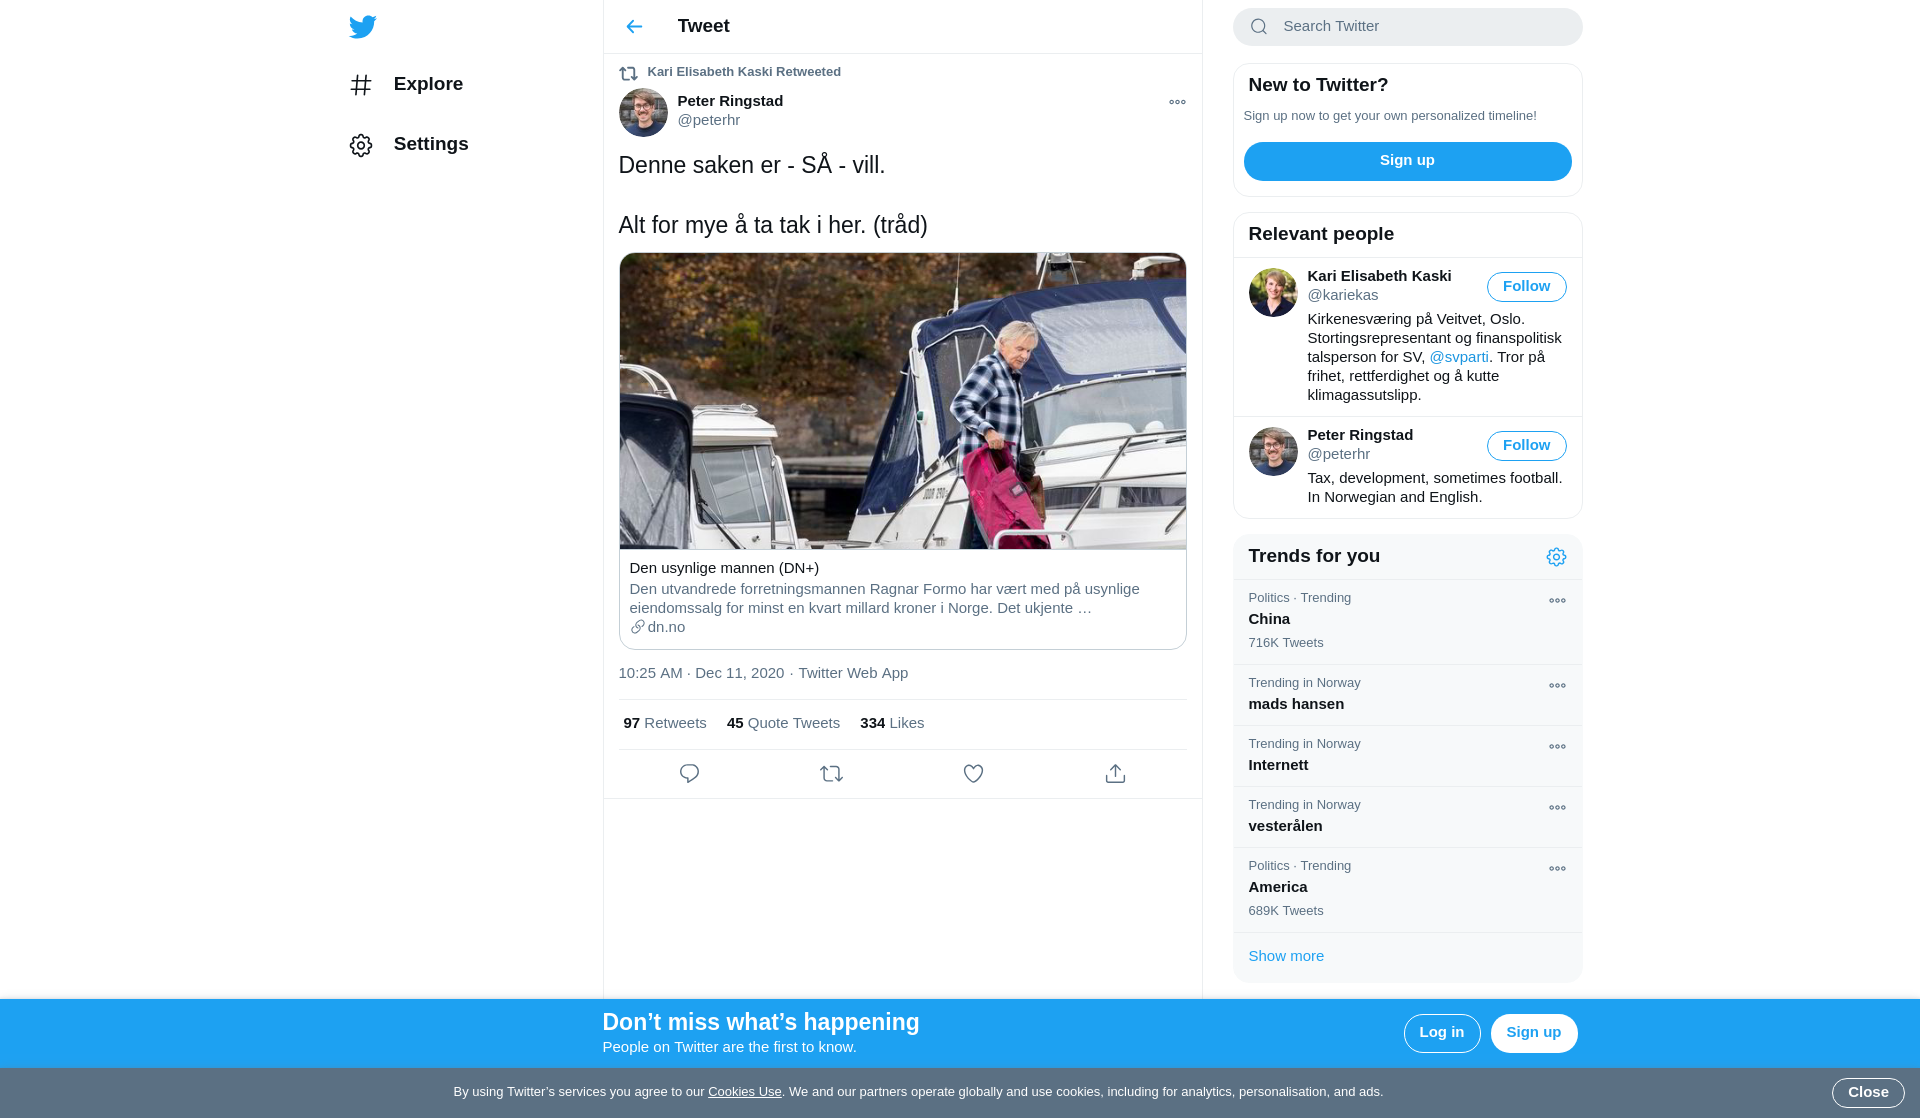Focus the Search Twitter field

pos(1420,27)
